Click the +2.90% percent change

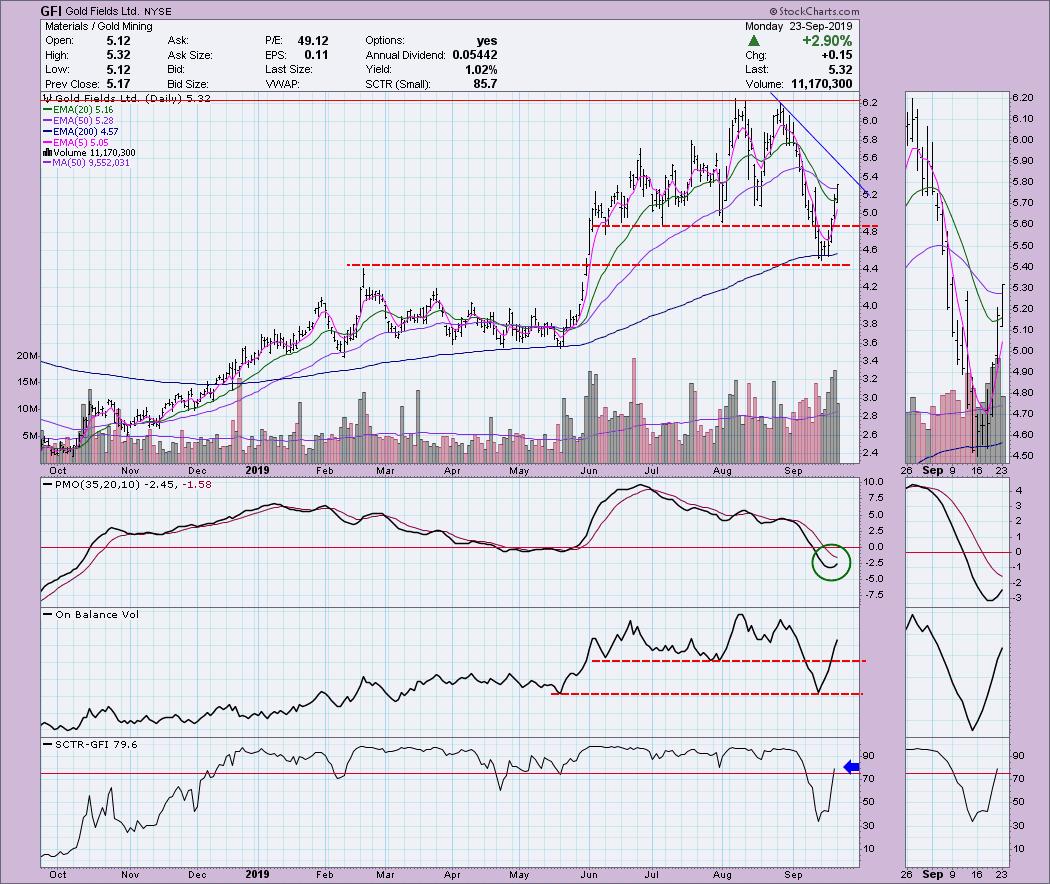click(828, 41)
